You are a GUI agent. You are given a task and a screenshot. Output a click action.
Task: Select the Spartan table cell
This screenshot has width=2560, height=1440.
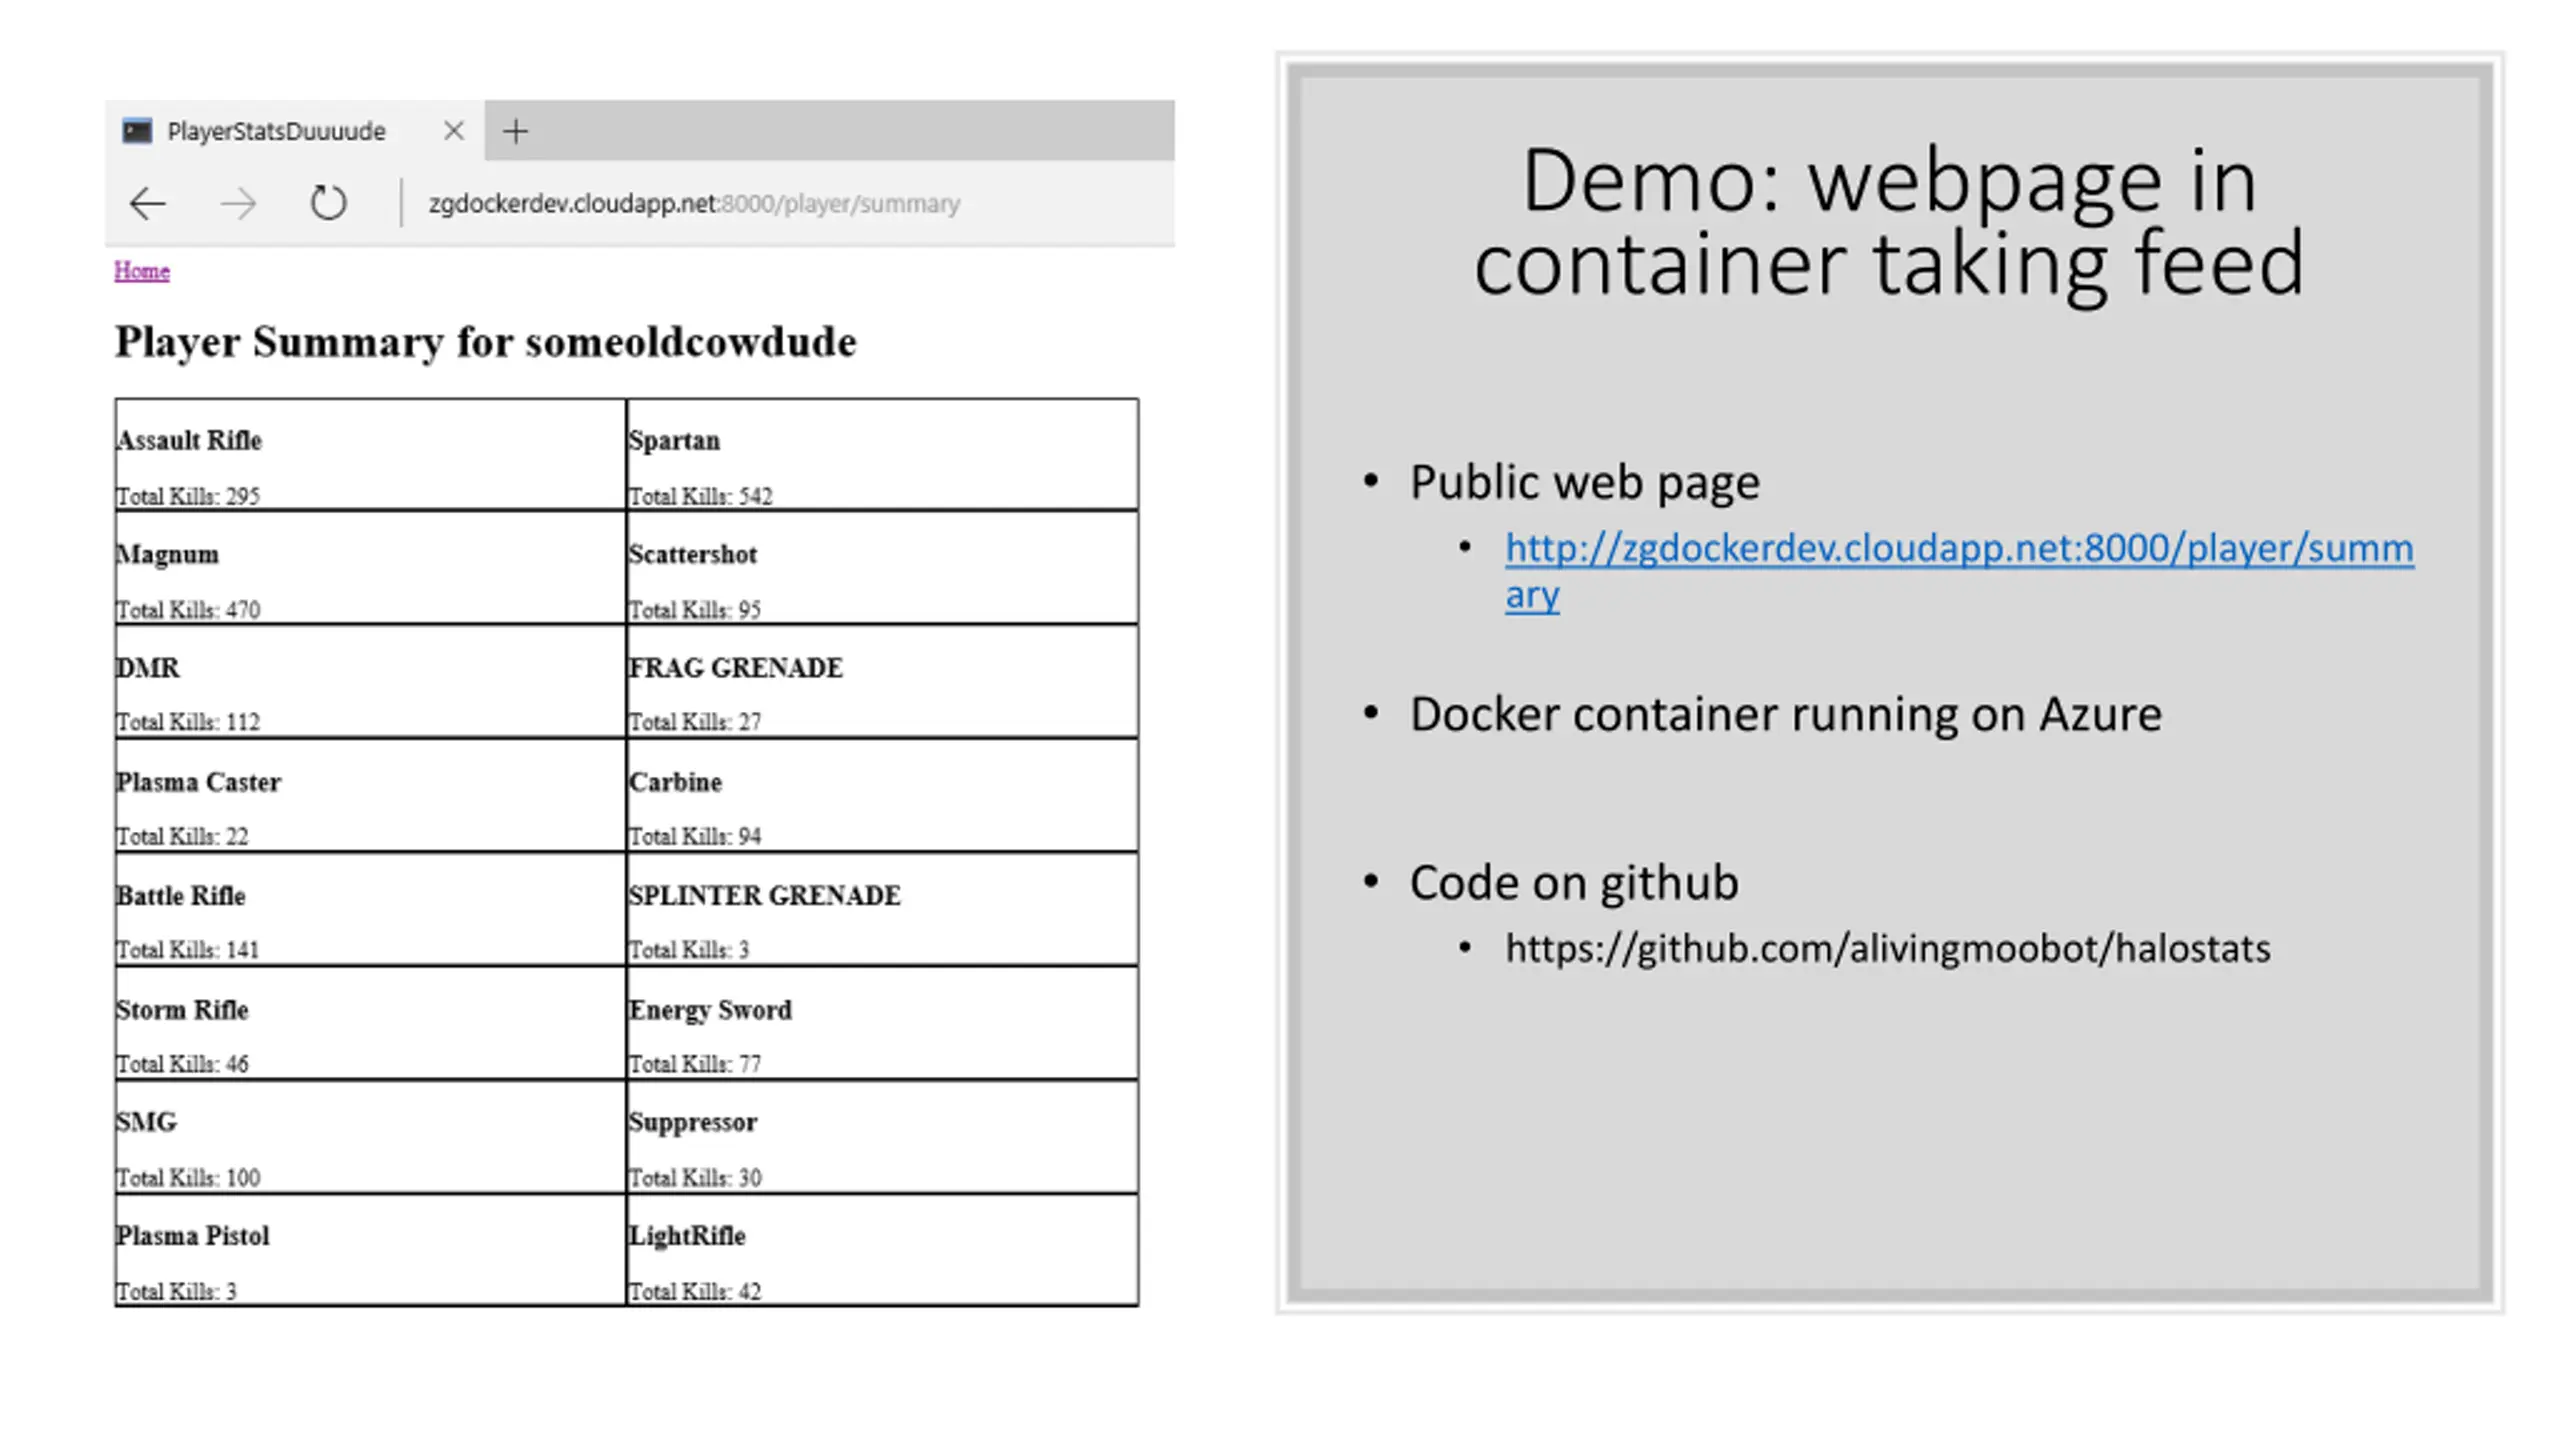pyautogui.click(x=882, y=455)
